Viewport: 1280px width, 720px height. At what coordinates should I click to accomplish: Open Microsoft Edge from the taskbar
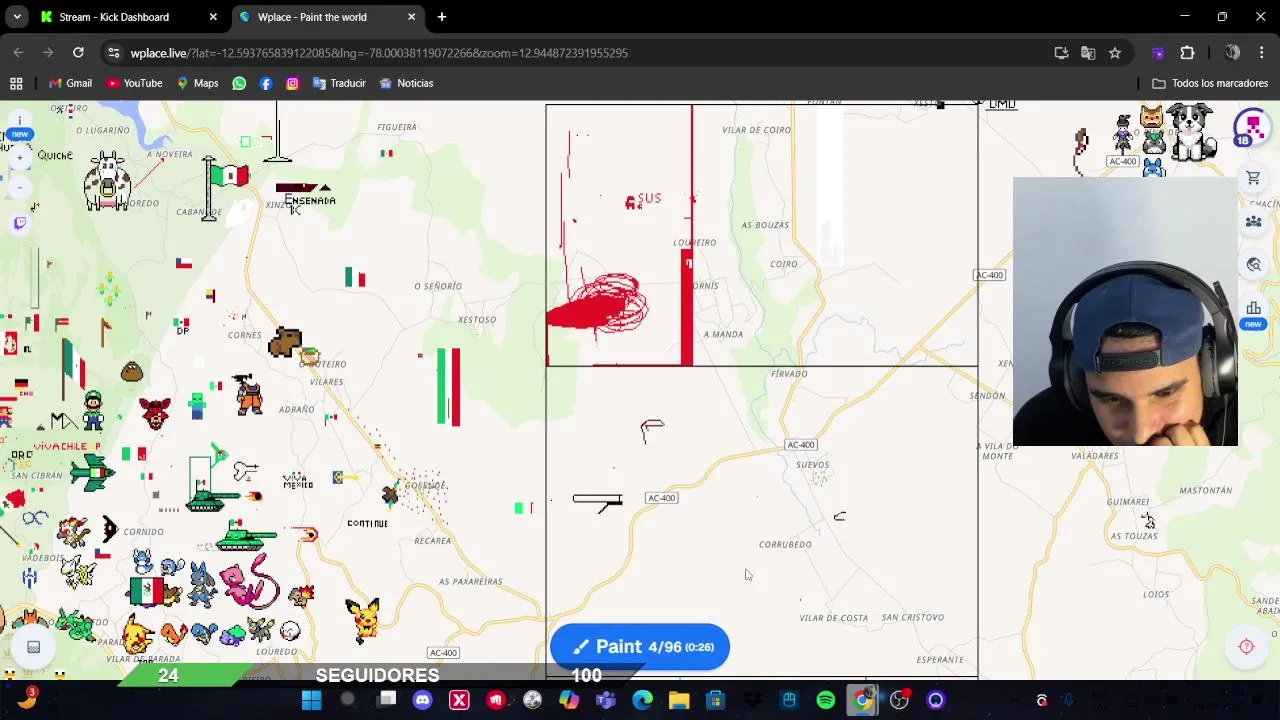[642, 700]
